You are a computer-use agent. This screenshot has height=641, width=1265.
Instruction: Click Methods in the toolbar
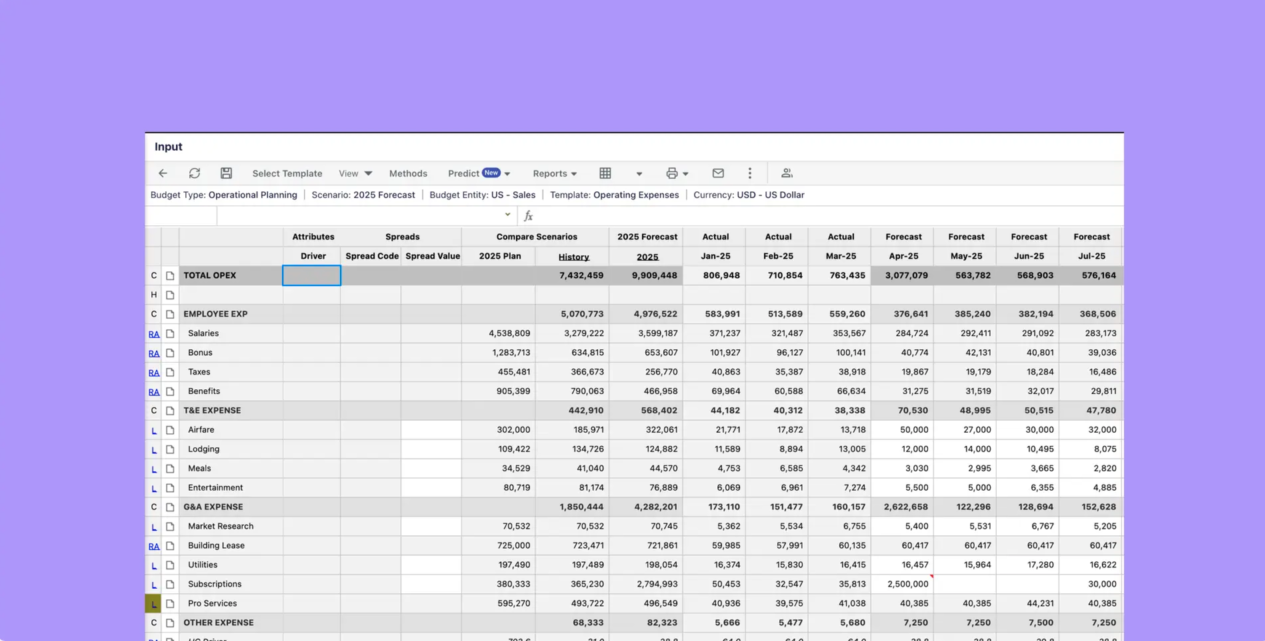point(408,173)
